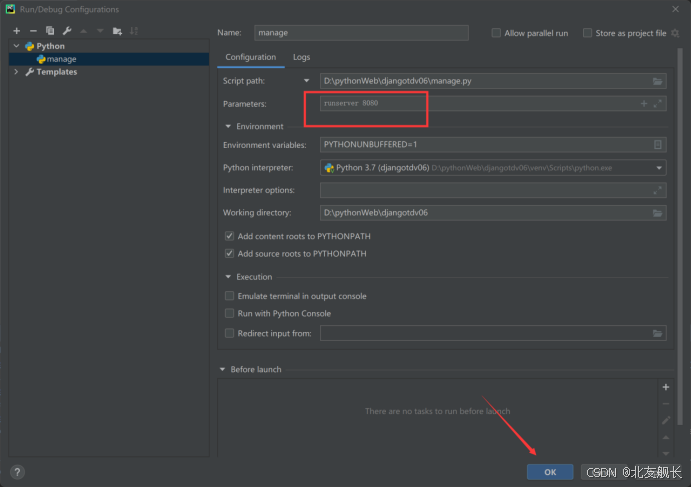Image resolution: width=691 pixels, height=487 pixels.
Task: Select the manage configuration in tree
Action: 109,59
